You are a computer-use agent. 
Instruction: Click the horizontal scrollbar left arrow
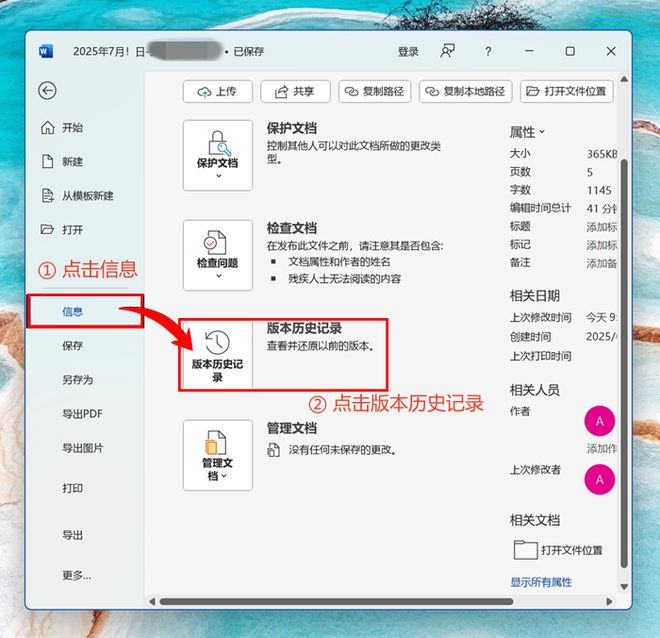pos(152,602)
